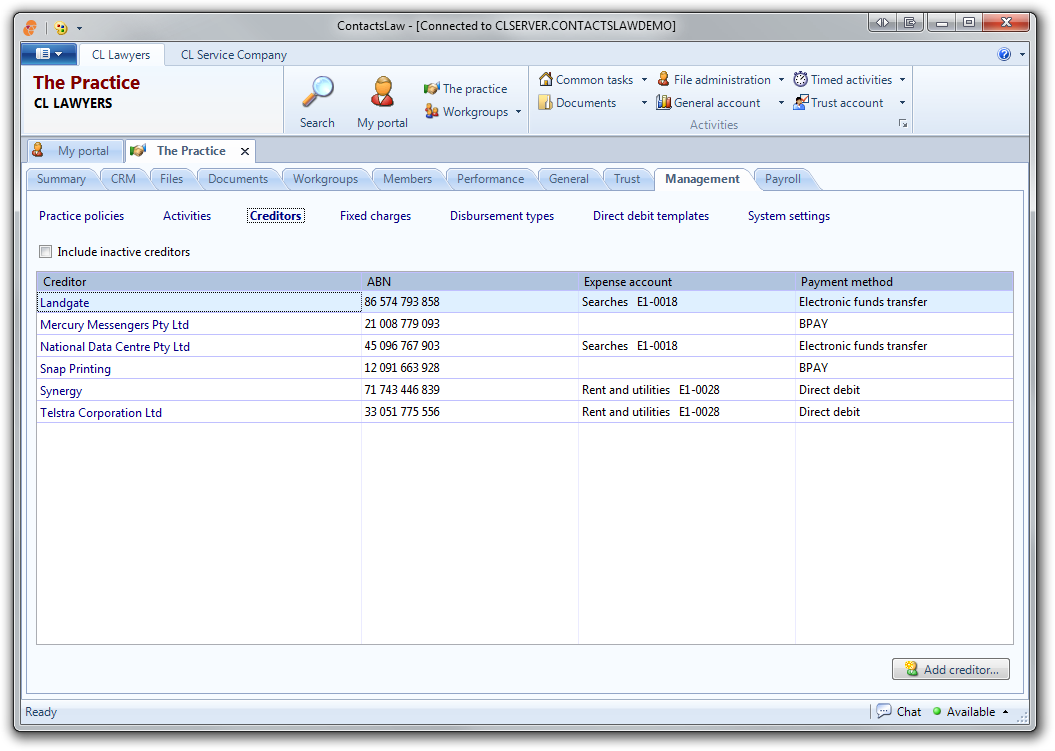Go to System settings link
Viewport: 1055px width, 751px height.
pyautogui.click(x=789, y=216)
